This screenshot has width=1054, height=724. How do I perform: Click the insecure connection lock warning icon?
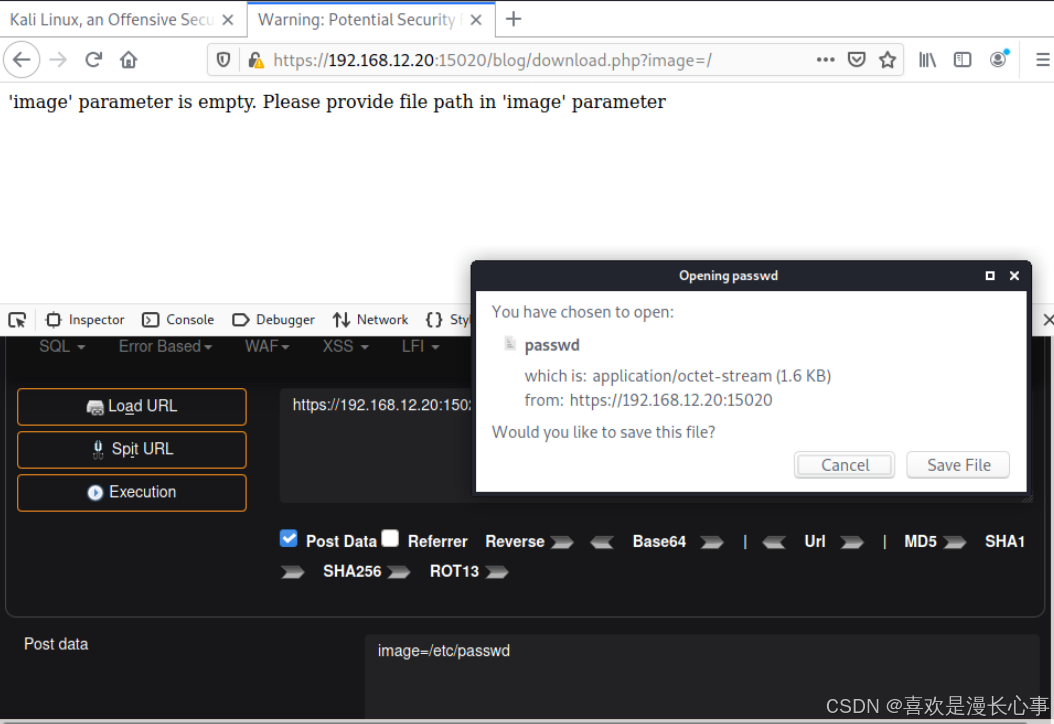[255, 61]
